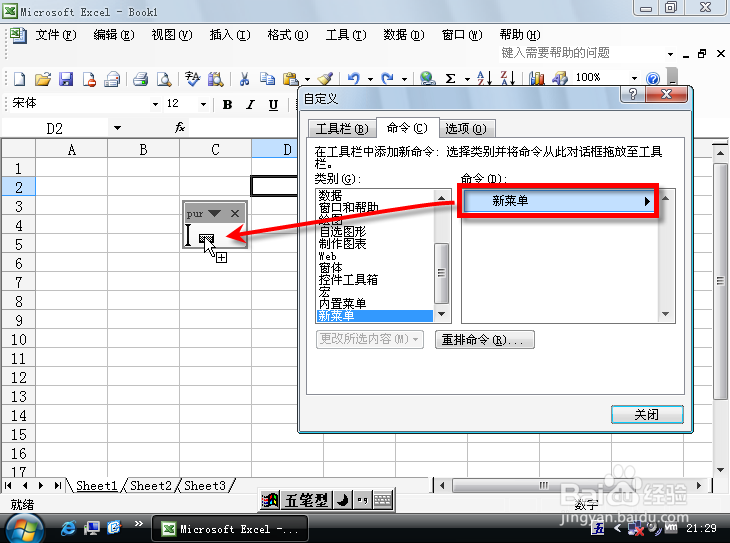This screenshot has height=543, width=730.
Task: Toggle the Drawing toolbar icon
Action: click(x=560, y=78)
